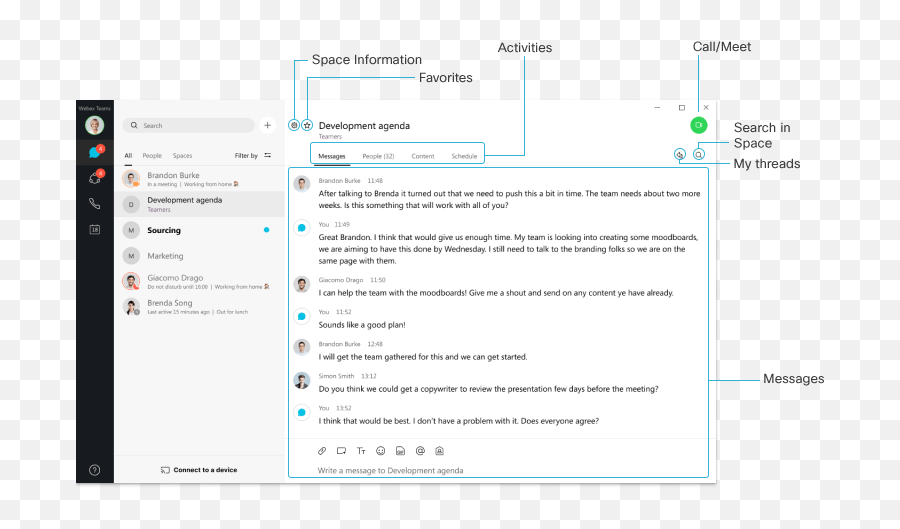Click Brandon Burke's avatar on 11:48 message
This screenshot has width=900, height=529.
click(302, 184)
